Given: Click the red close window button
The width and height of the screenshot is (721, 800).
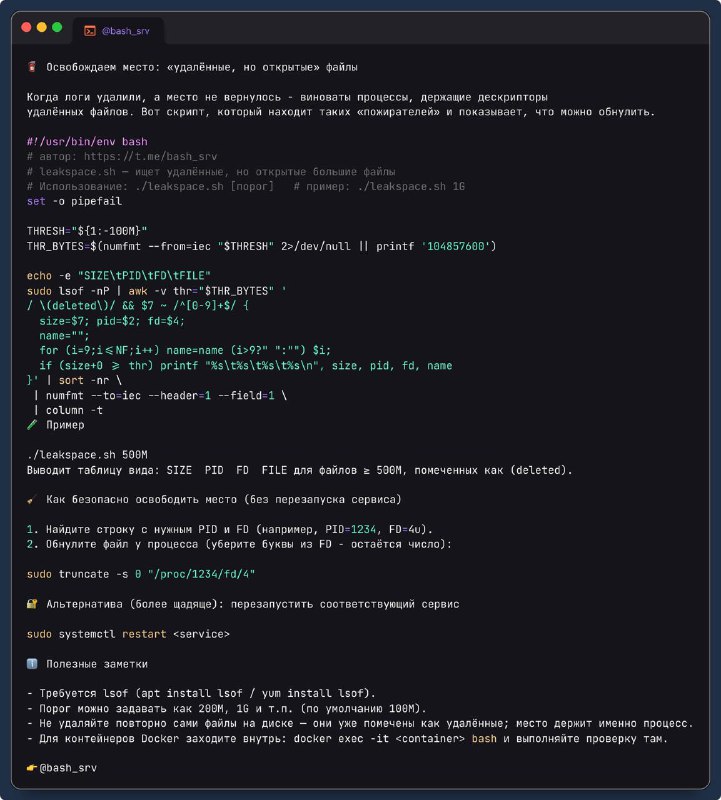Looking at the screenshot, I should (x=26, y=27).
